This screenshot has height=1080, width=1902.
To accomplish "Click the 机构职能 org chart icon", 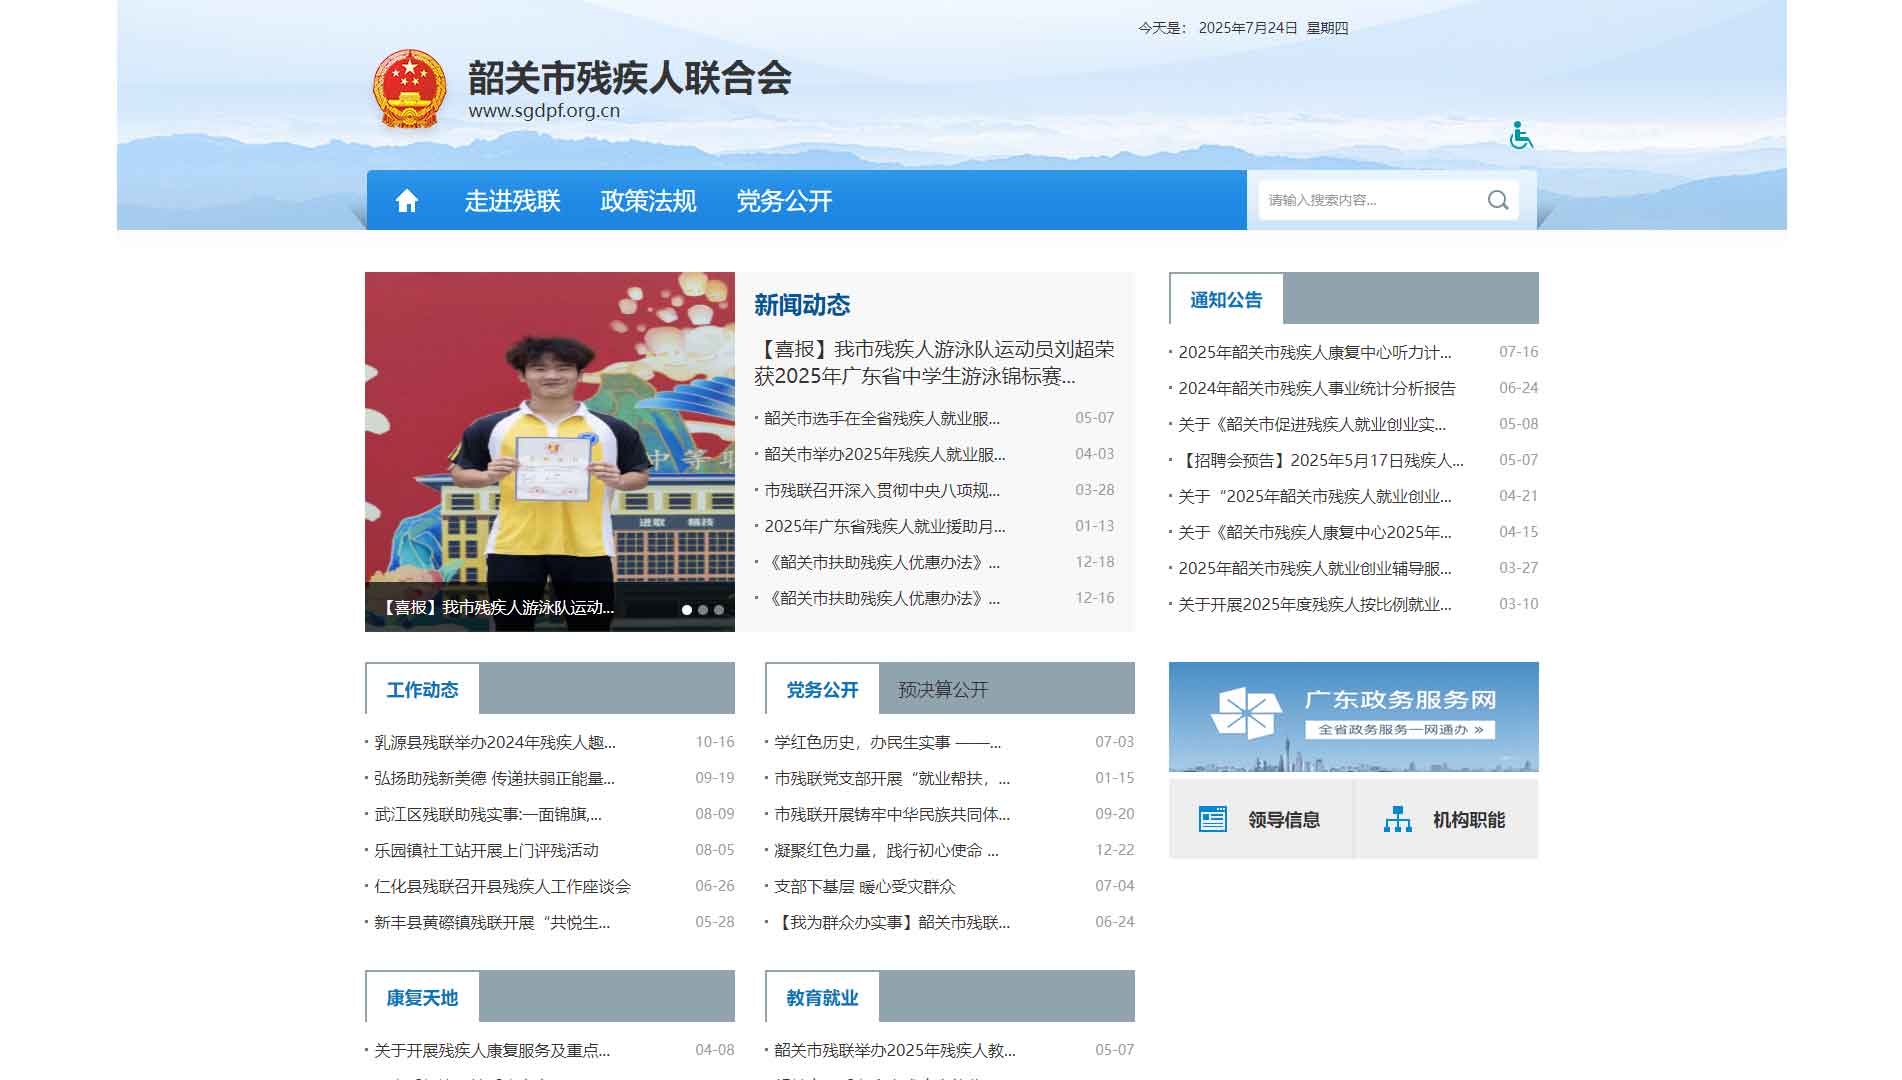I will pos(1398,820).
